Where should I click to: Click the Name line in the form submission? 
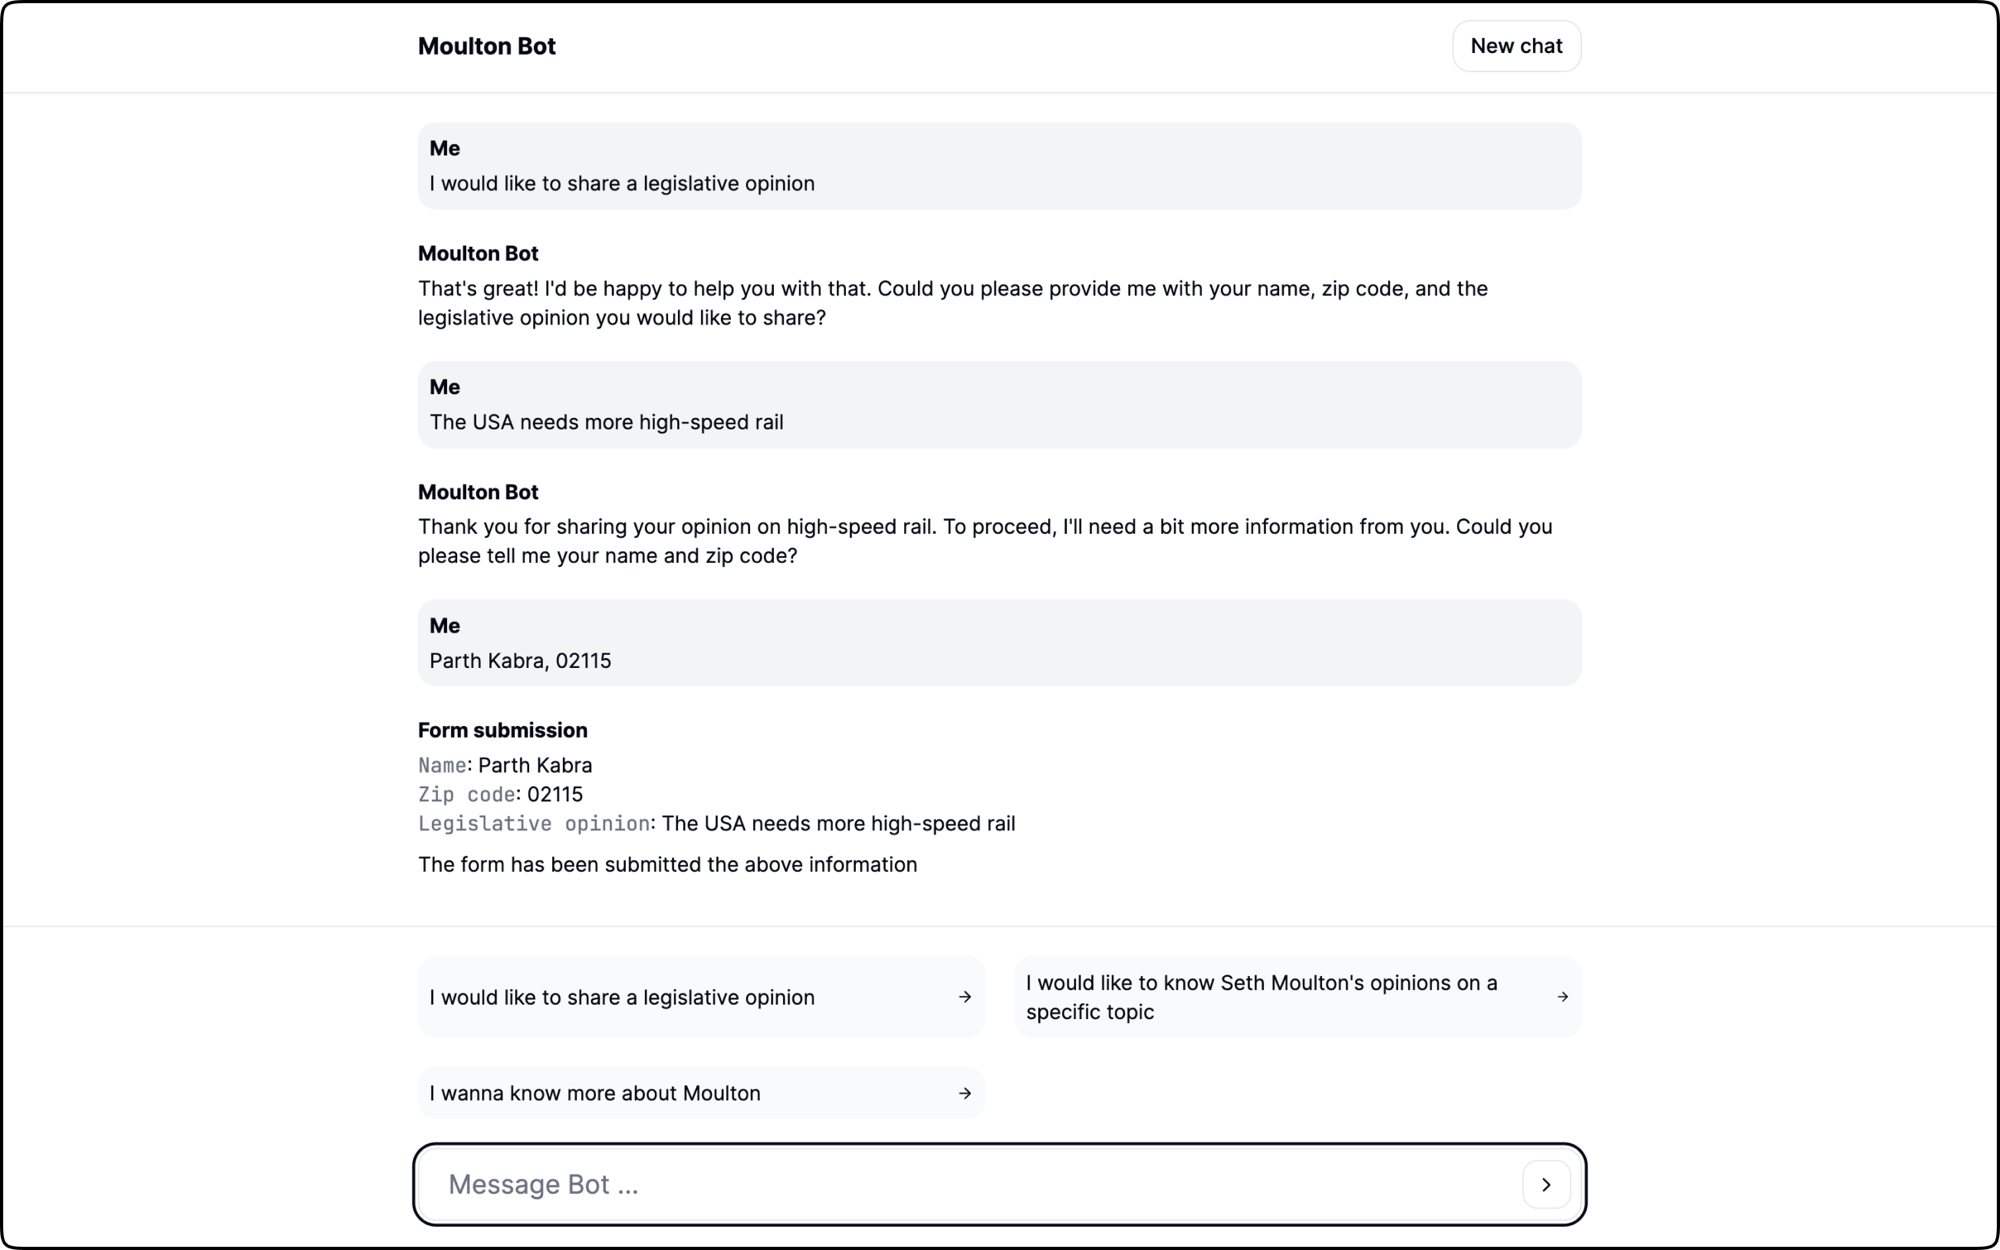505,765
